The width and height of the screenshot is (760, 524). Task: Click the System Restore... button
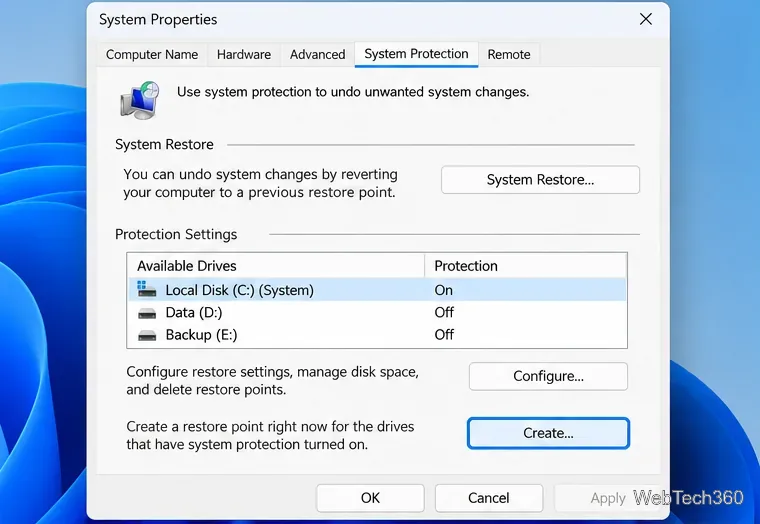pos(540,180)
